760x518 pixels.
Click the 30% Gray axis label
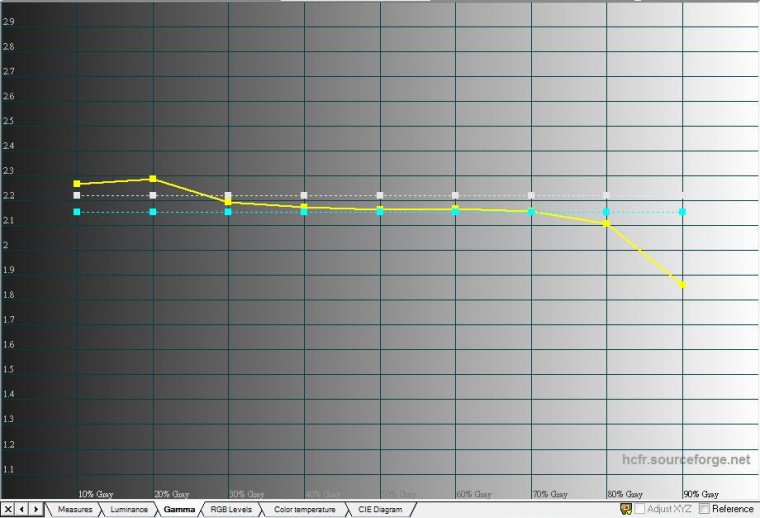click(247, 494)
